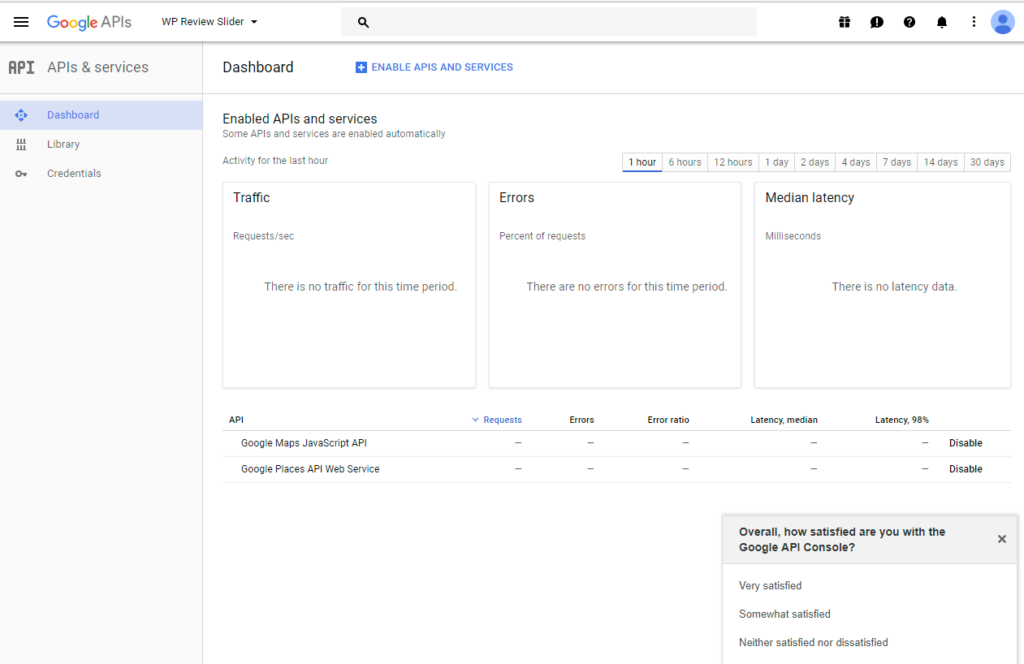The width and height of the screenshot is (1024, 664).
Task: Disable Google Places API Web Service
Action: click(965, 469)
